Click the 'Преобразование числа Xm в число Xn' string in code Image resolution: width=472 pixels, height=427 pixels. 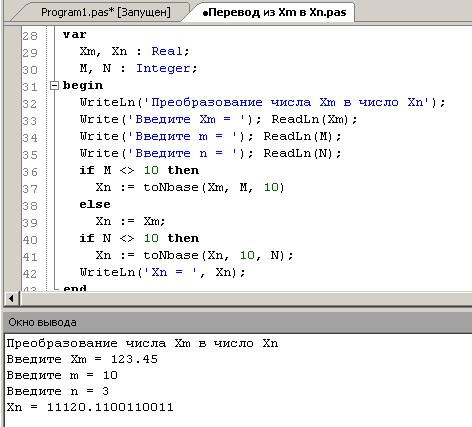point(287,102)
